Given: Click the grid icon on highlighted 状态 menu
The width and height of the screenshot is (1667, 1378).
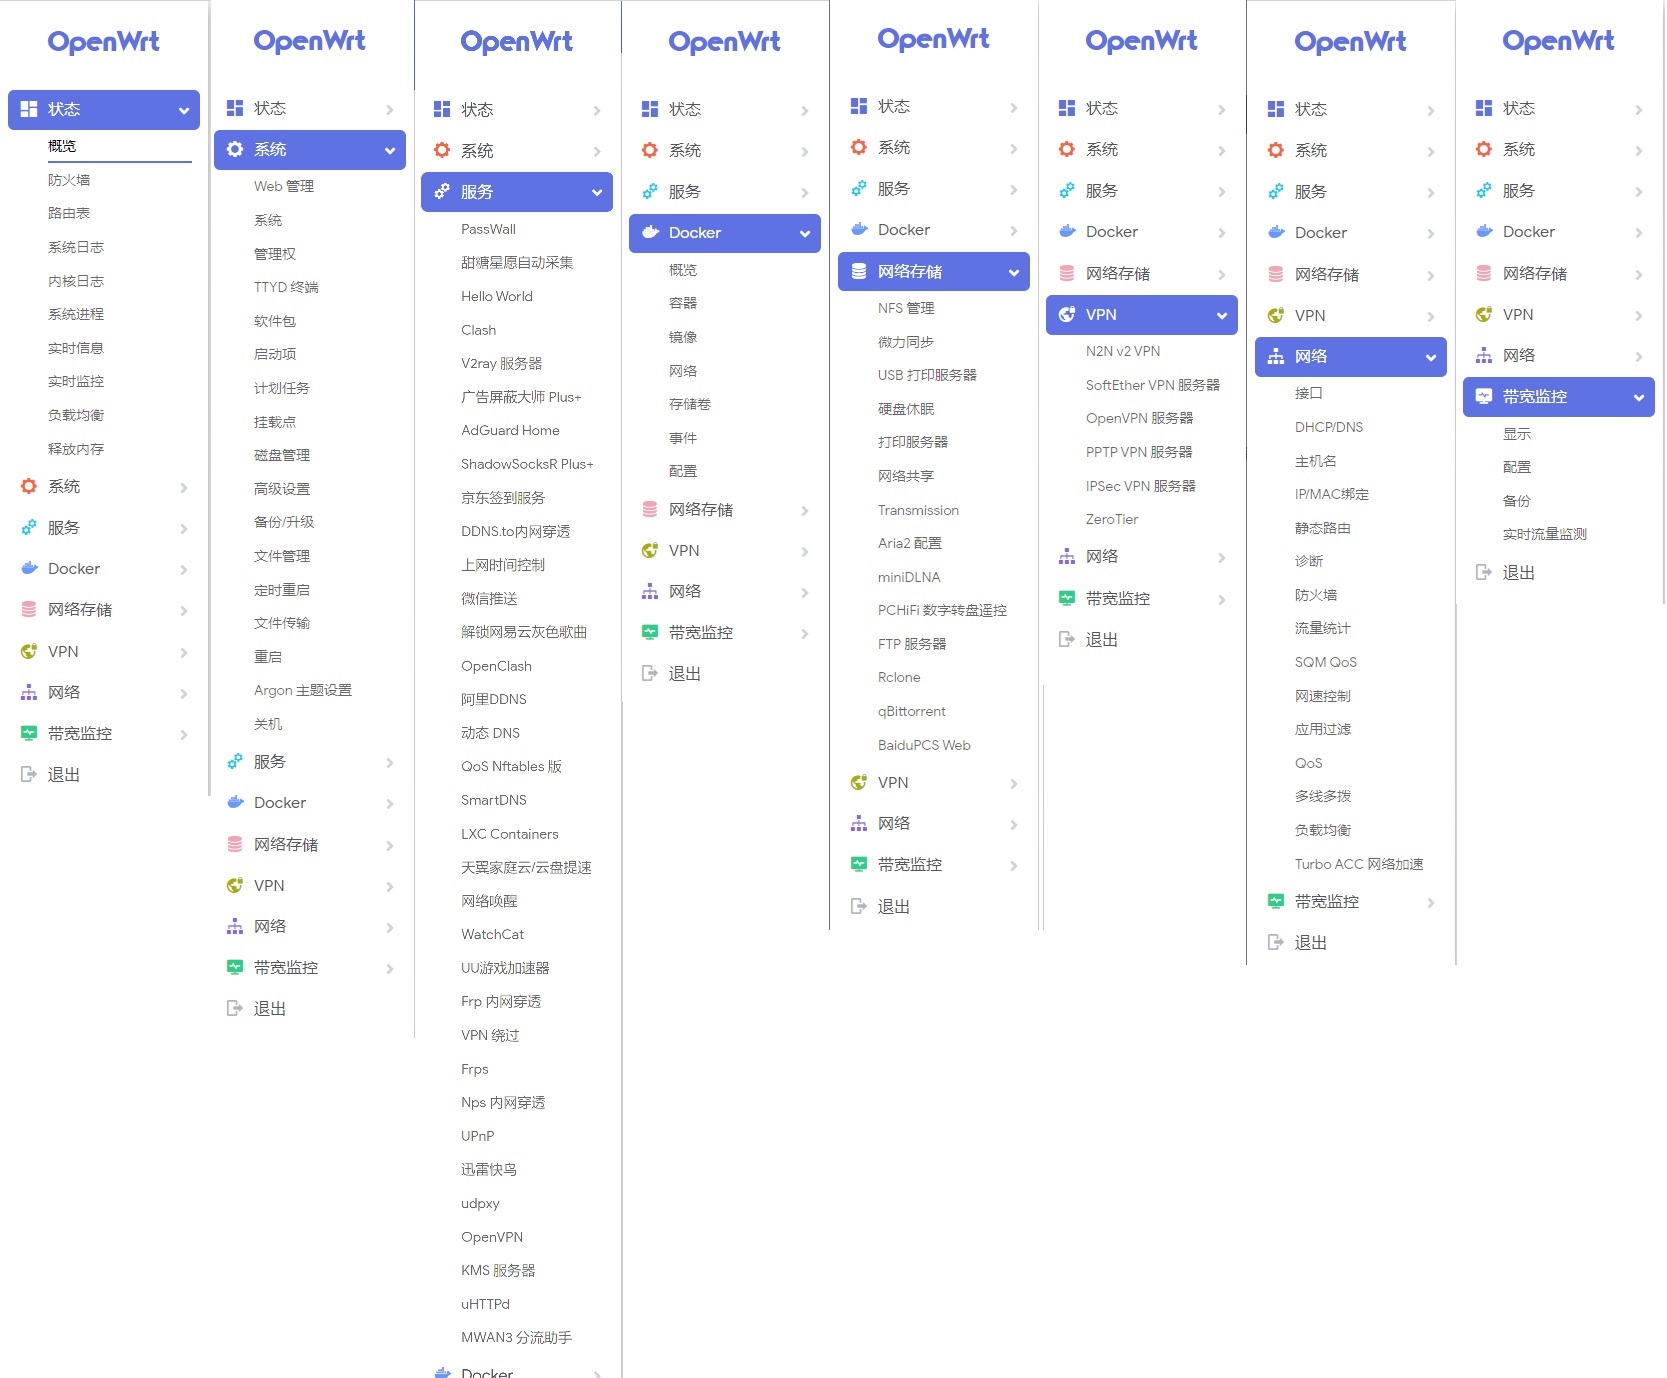Looking at the screenshot, I should 29,109.
